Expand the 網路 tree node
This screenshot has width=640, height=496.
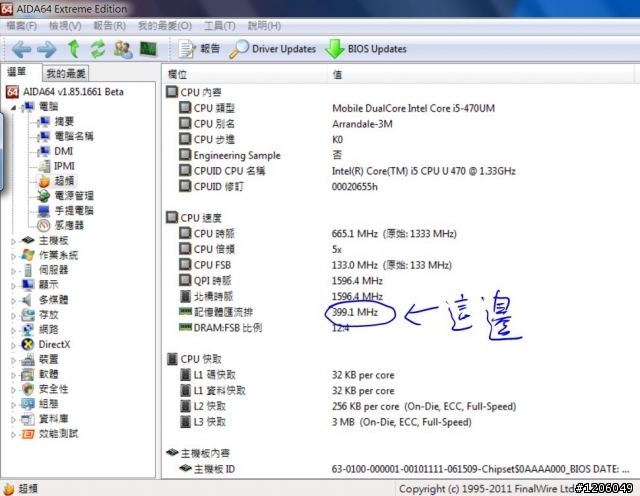click(13, 330)
